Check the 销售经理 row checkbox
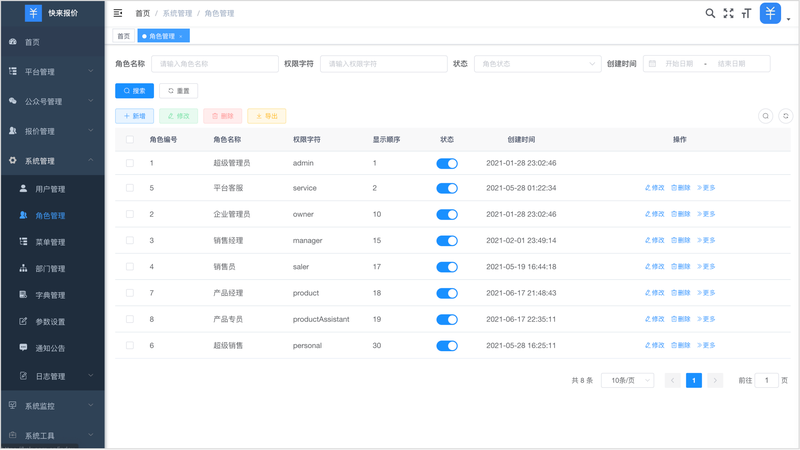The width and height of the screenshot is (800, 450). (x=130, y=240)
